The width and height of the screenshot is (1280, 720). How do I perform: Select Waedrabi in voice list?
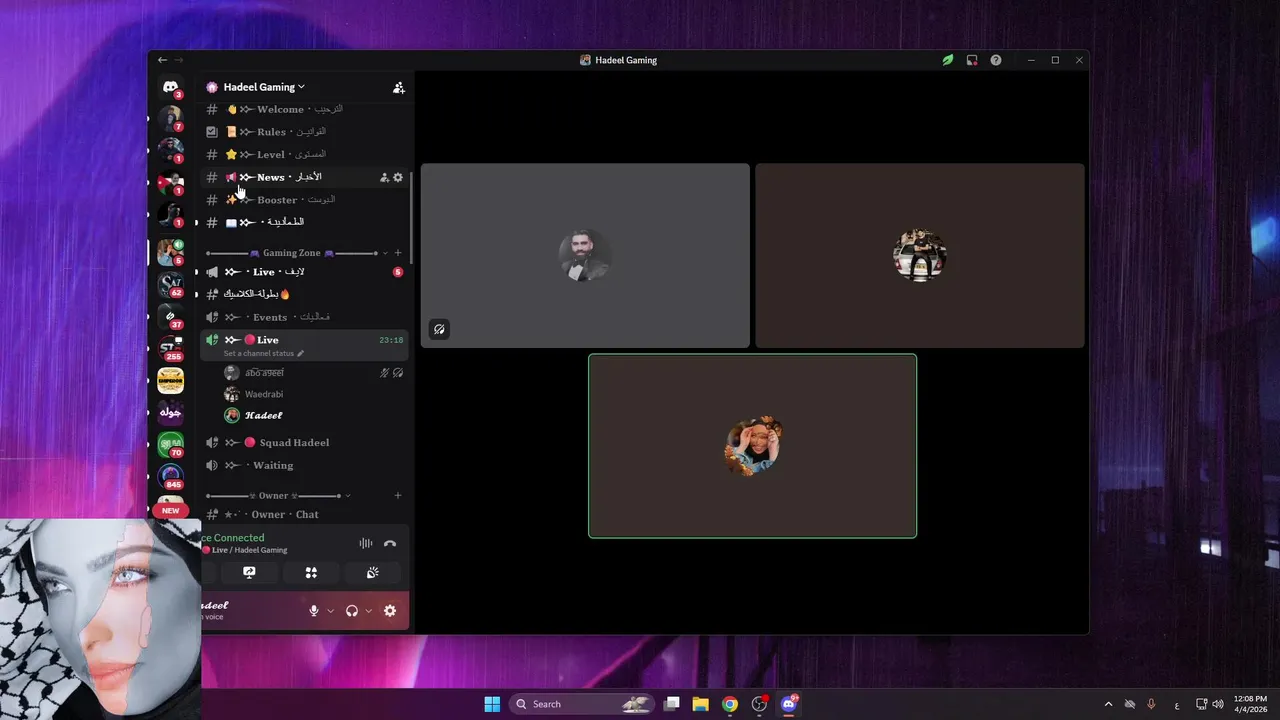313,394
